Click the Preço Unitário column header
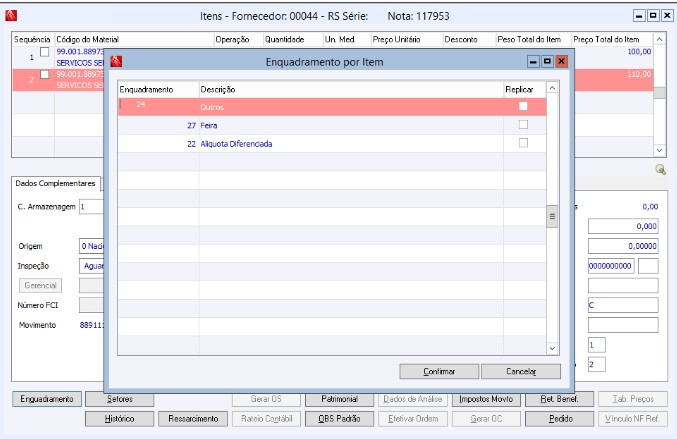This screenshot has width=677, height=439. tap(406, 39)
